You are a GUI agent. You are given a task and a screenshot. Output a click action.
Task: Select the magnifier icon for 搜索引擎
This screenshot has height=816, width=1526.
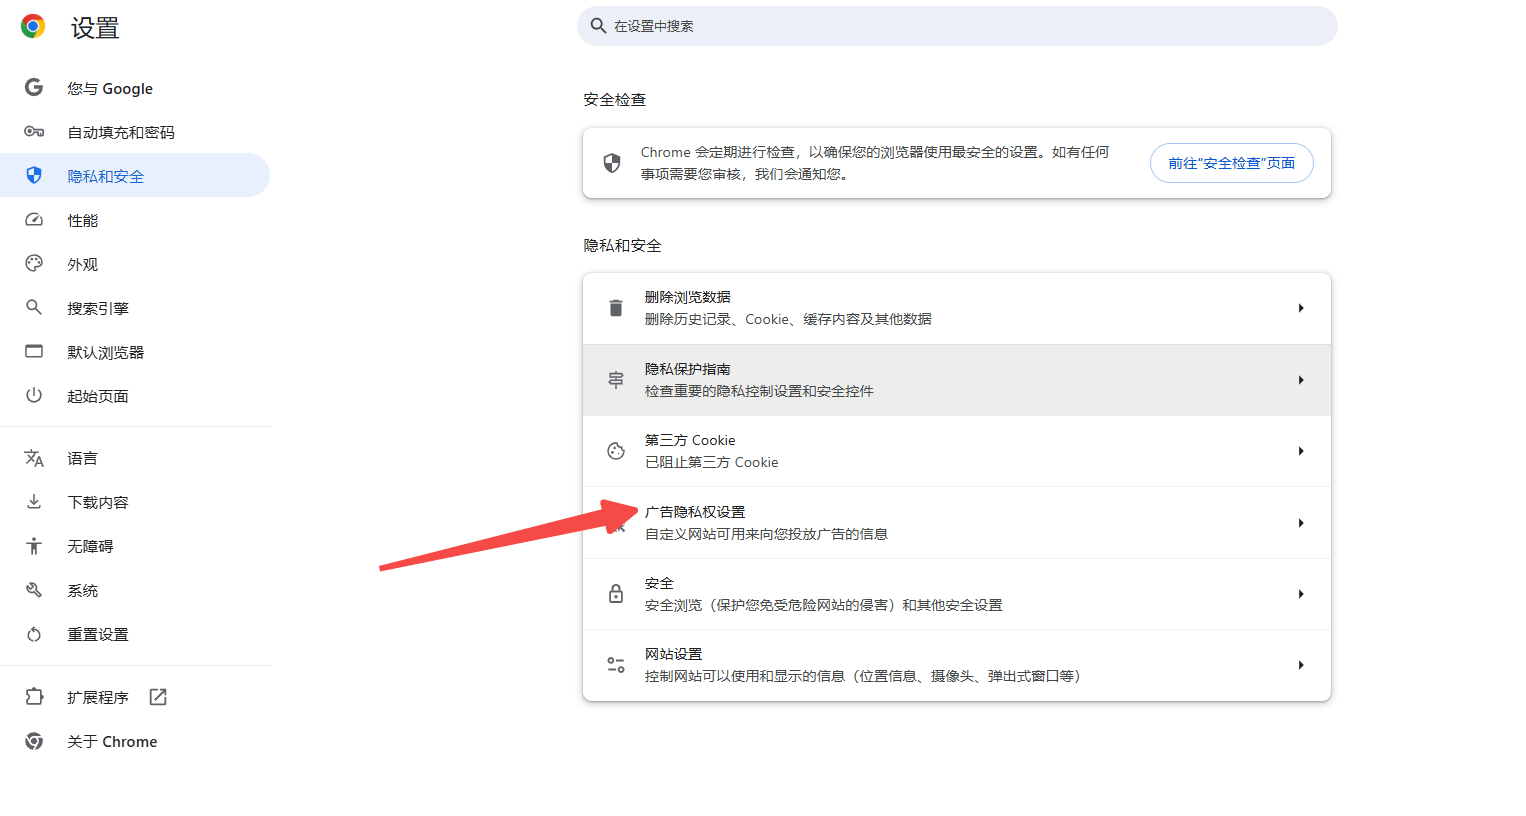click(33, 307)
